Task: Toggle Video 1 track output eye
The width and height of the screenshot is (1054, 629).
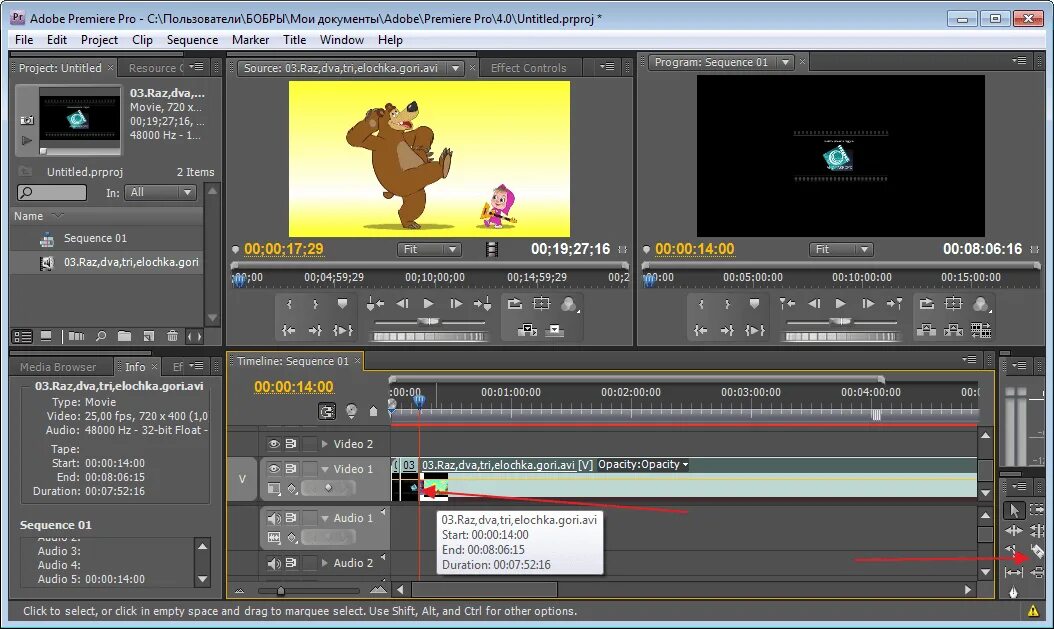Action: [x=274, y=468]
